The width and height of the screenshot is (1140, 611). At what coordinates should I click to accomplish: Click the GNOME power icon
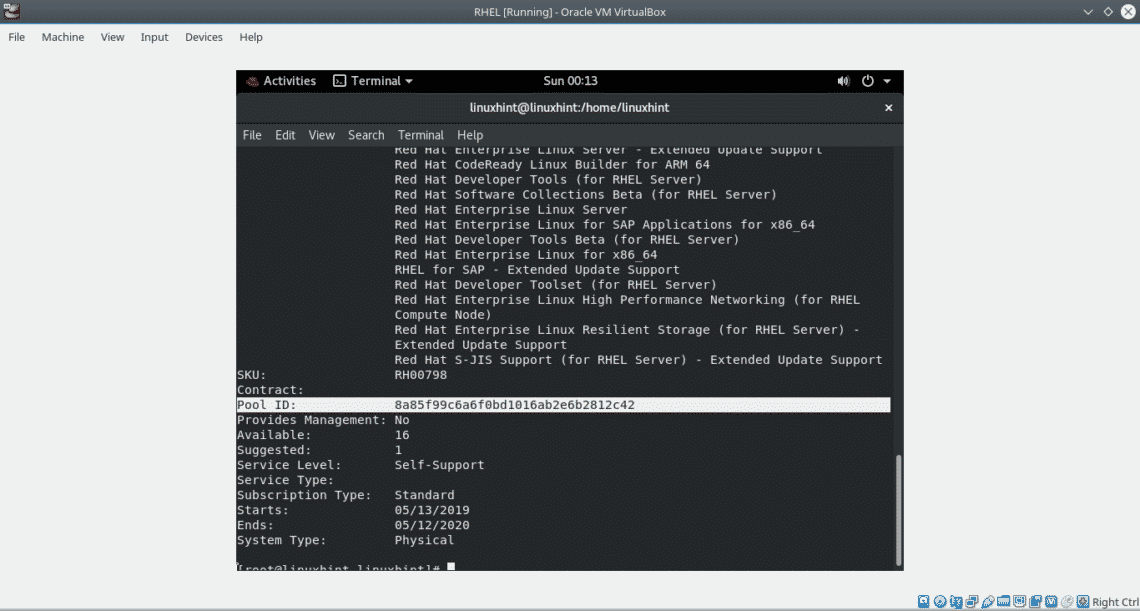[x=867, y=81]
